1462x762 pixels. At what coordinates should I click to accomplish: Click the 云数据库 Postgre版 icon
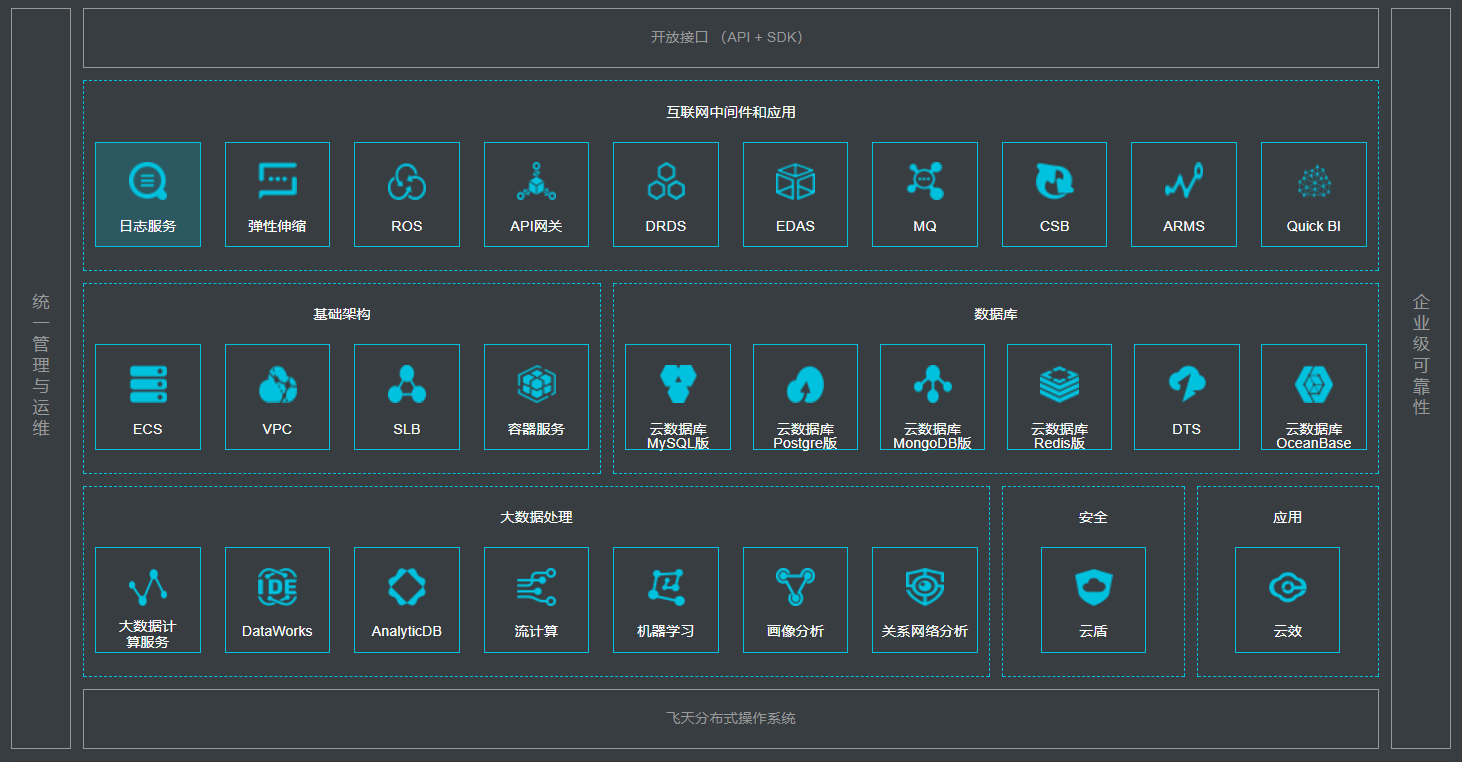click(x=805, y=385)
